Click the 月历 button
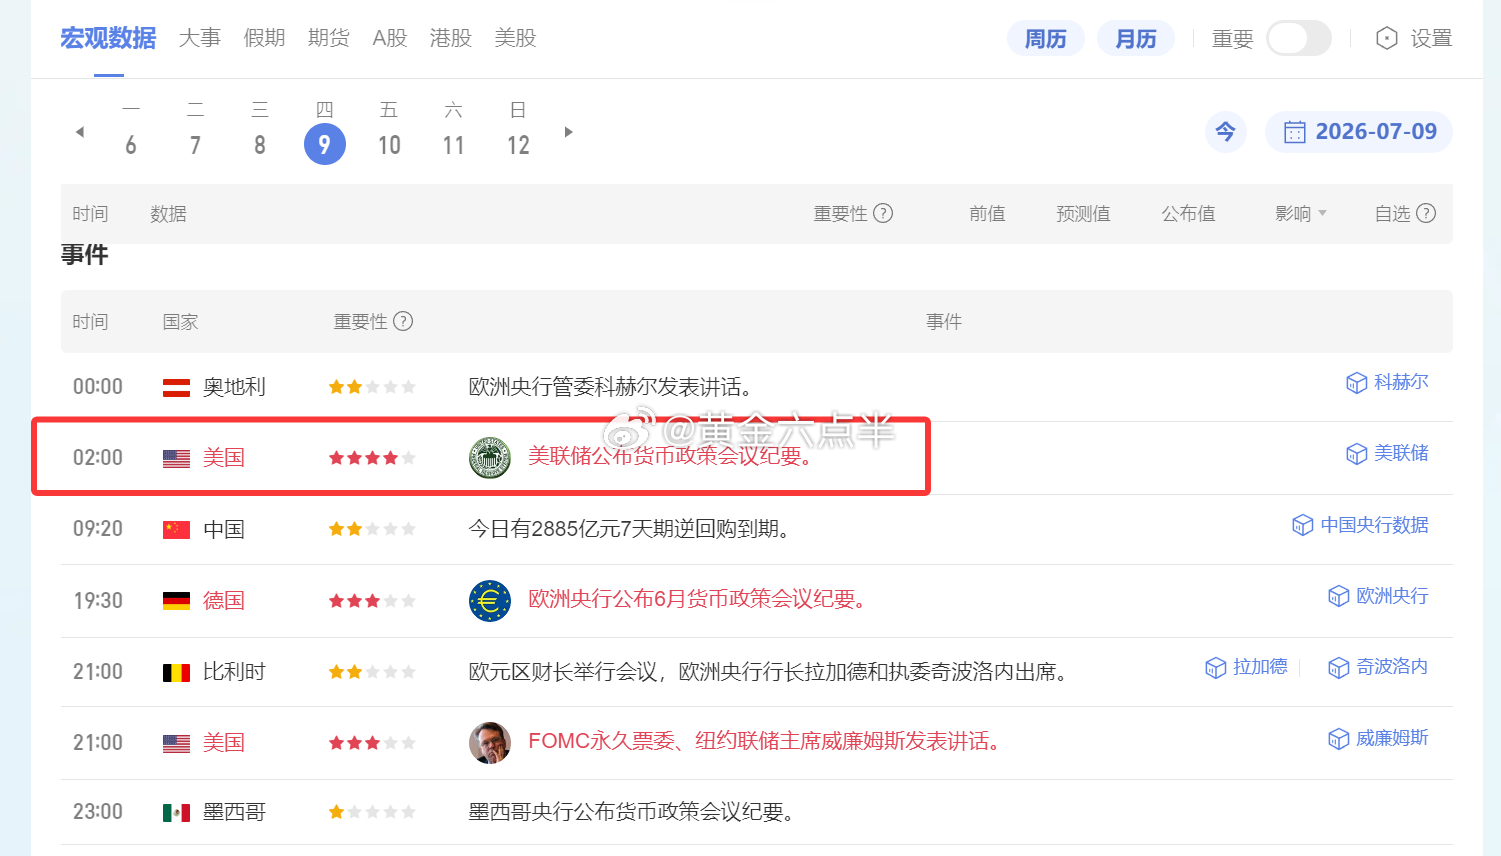 click(x=1136, y=39)
